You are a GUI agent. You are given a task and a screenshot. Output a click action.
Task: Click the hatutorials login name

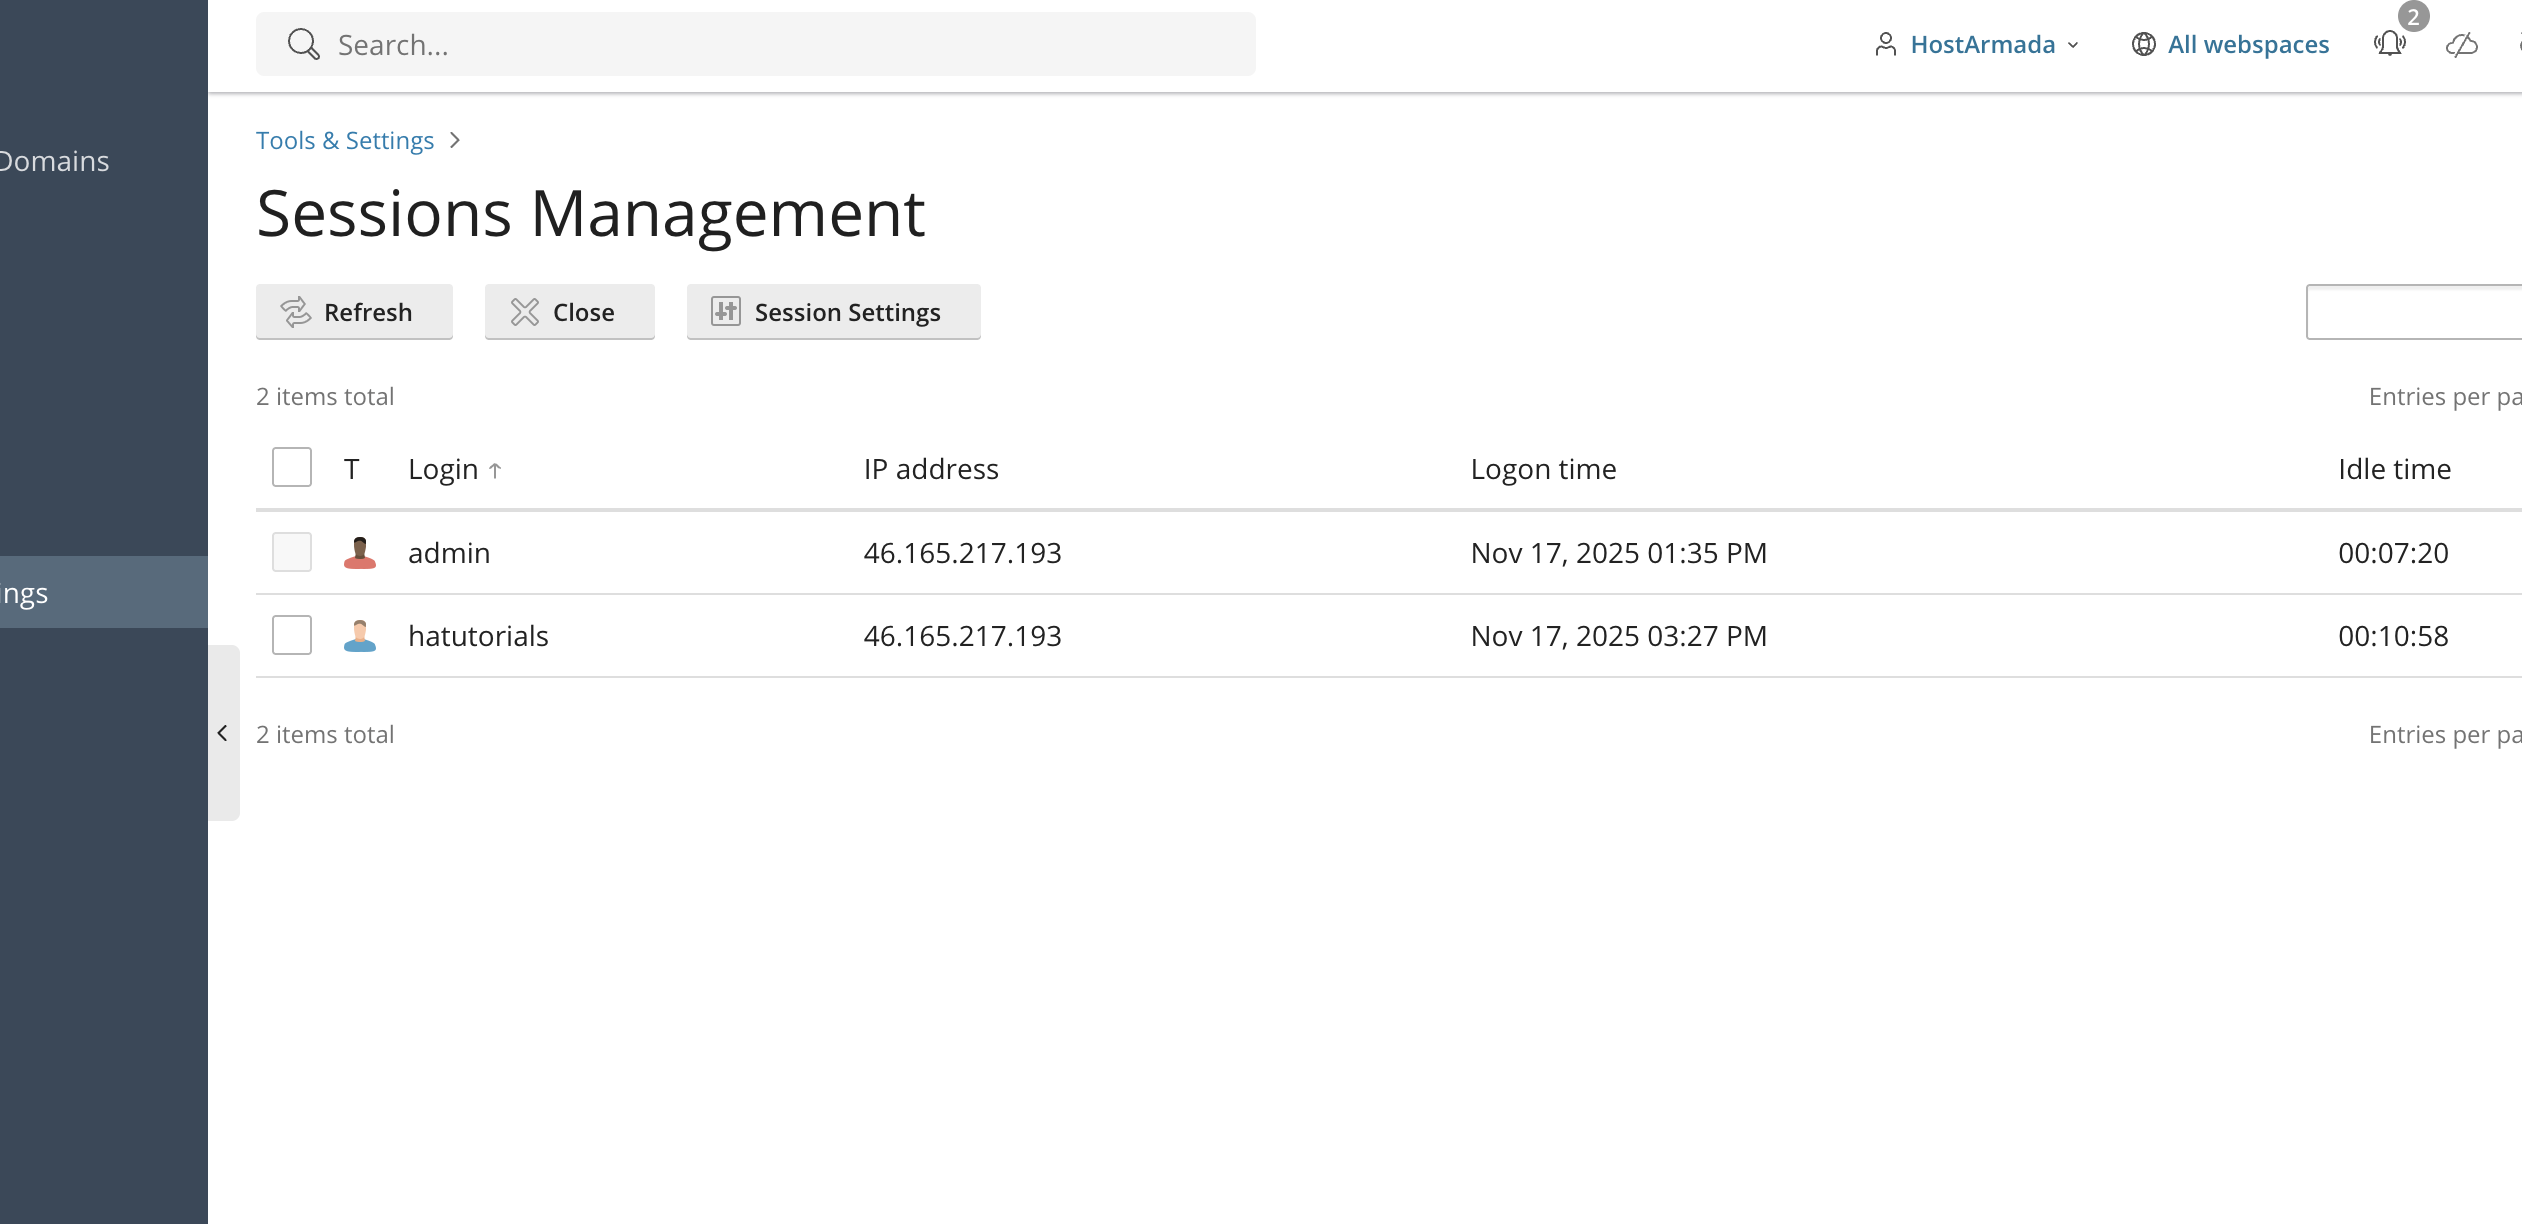pyautogui.click(x=478, y=635)
